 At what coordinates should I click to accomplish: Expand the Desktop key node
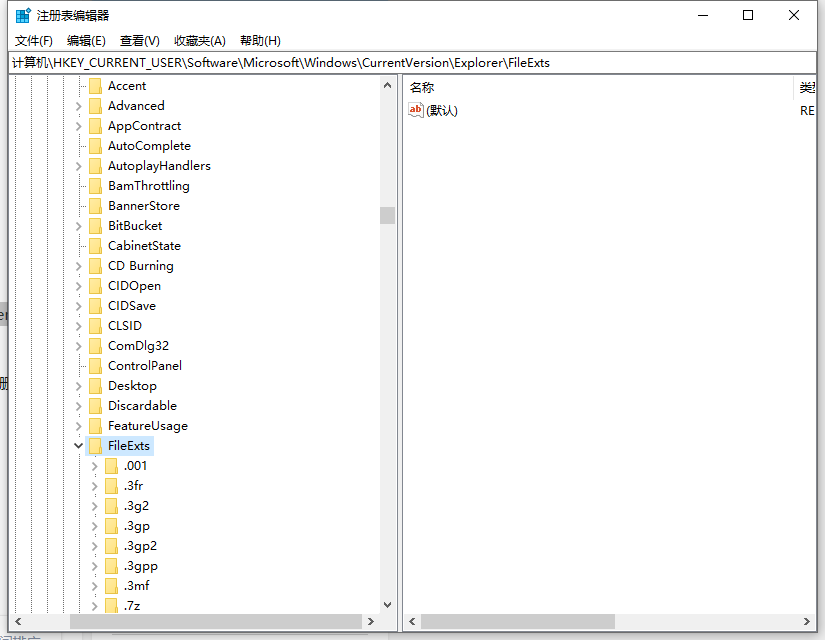[79, 385]
